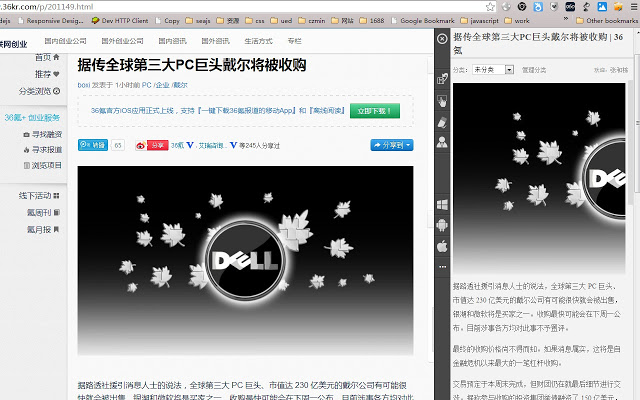Image resolution: width=640 pixels, height=400 pixels.
Task: Open the czmin bookmarks folder
Action: coord(311,20)
